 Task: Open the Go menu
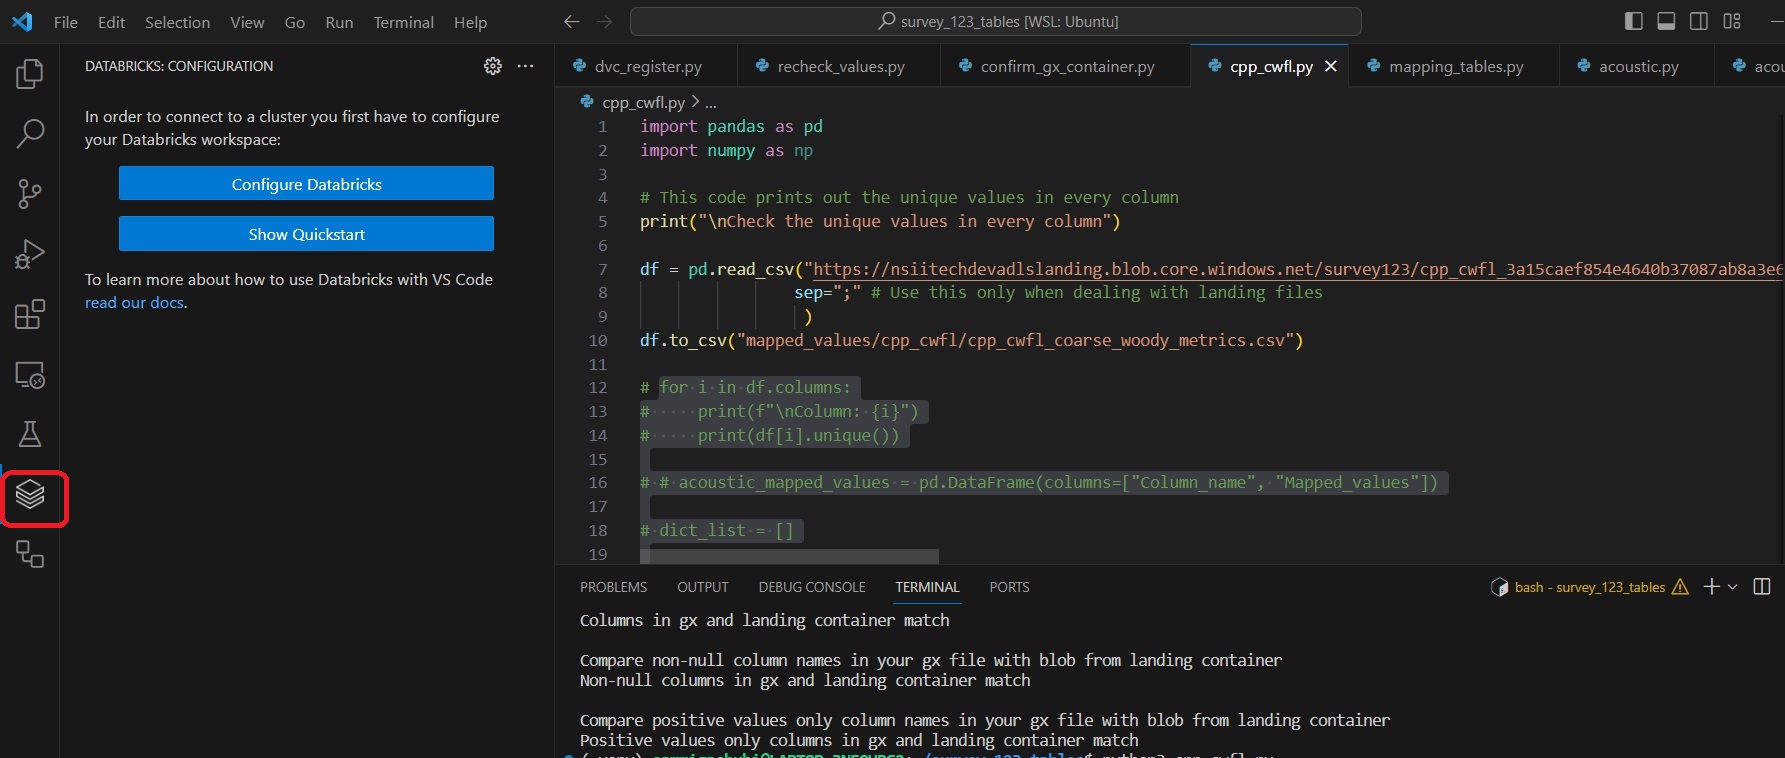(x=294, y=22)
